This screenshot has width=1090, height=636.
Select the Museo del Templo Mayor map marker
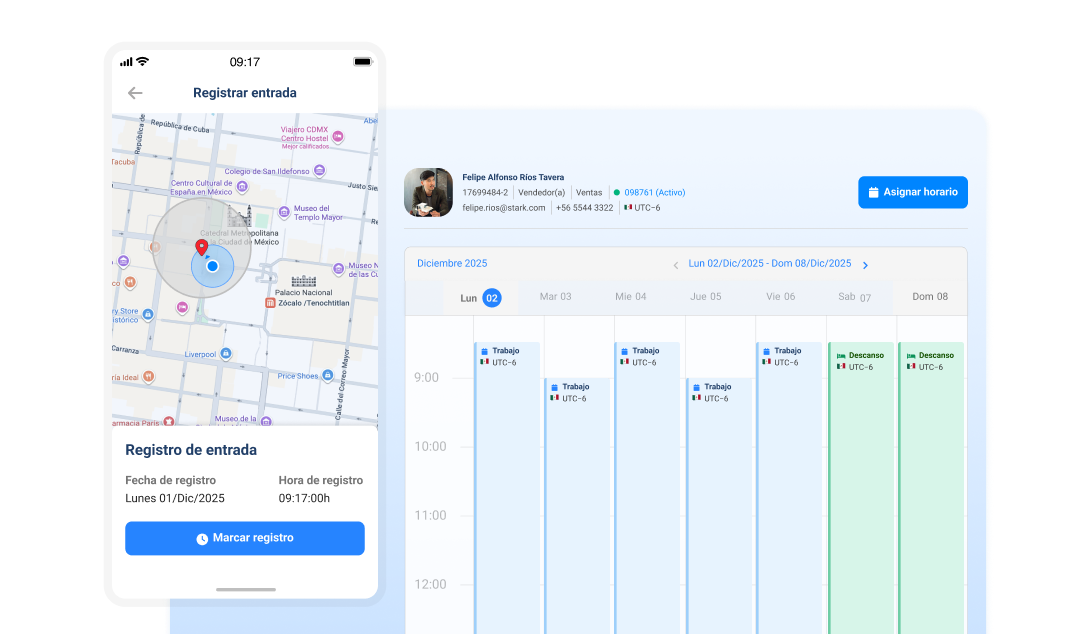tap(284, 212)
